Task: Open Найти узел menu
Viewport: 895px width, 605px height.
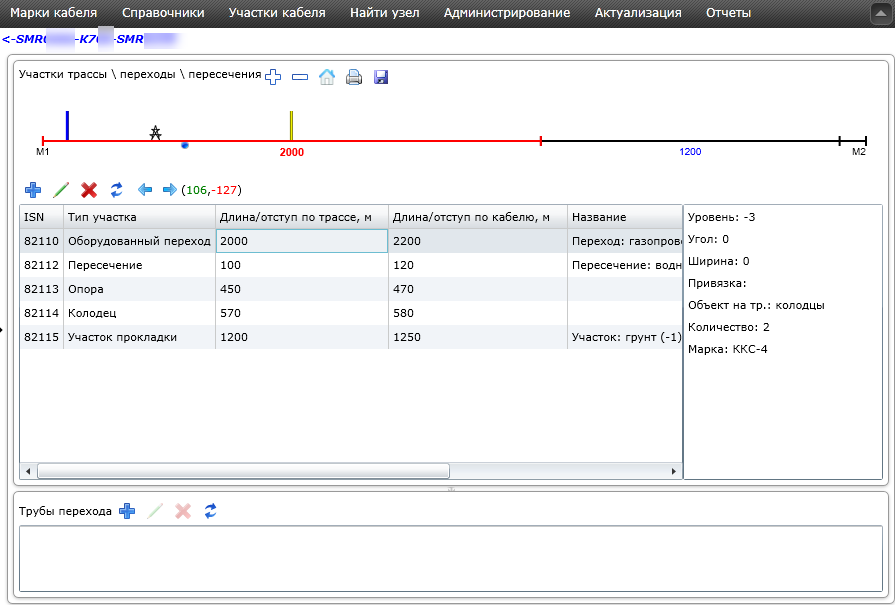Action: [x=385, y=13]
